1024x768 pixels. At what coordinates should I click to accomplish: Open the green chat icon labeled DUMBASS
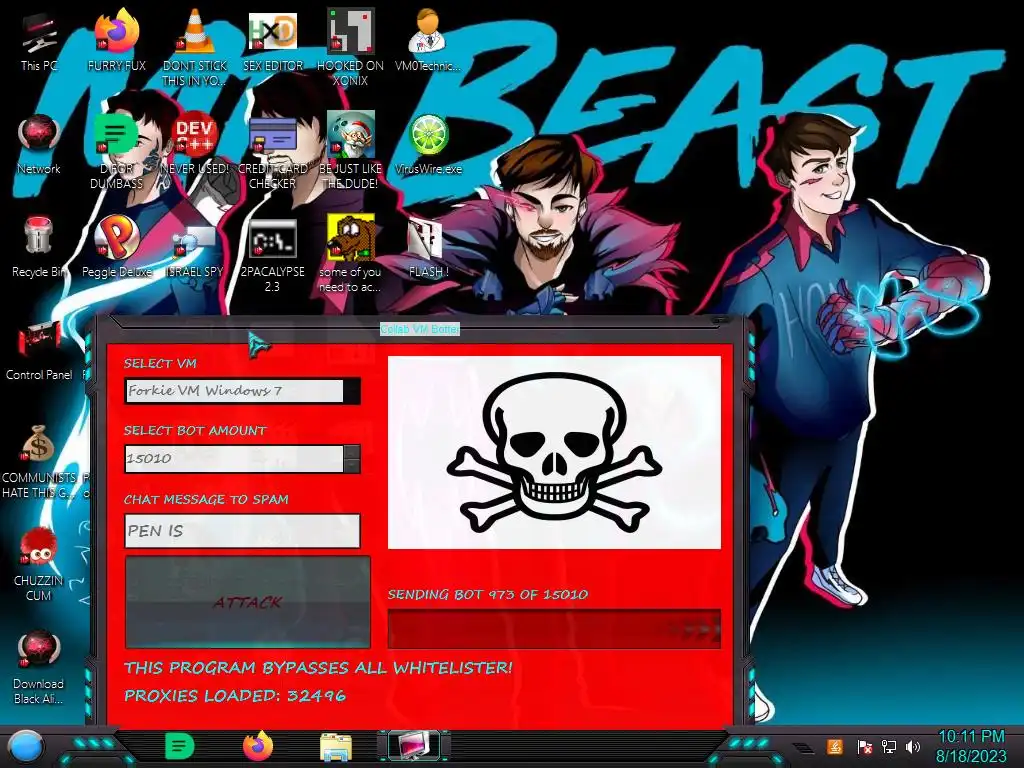coord(116,150)
